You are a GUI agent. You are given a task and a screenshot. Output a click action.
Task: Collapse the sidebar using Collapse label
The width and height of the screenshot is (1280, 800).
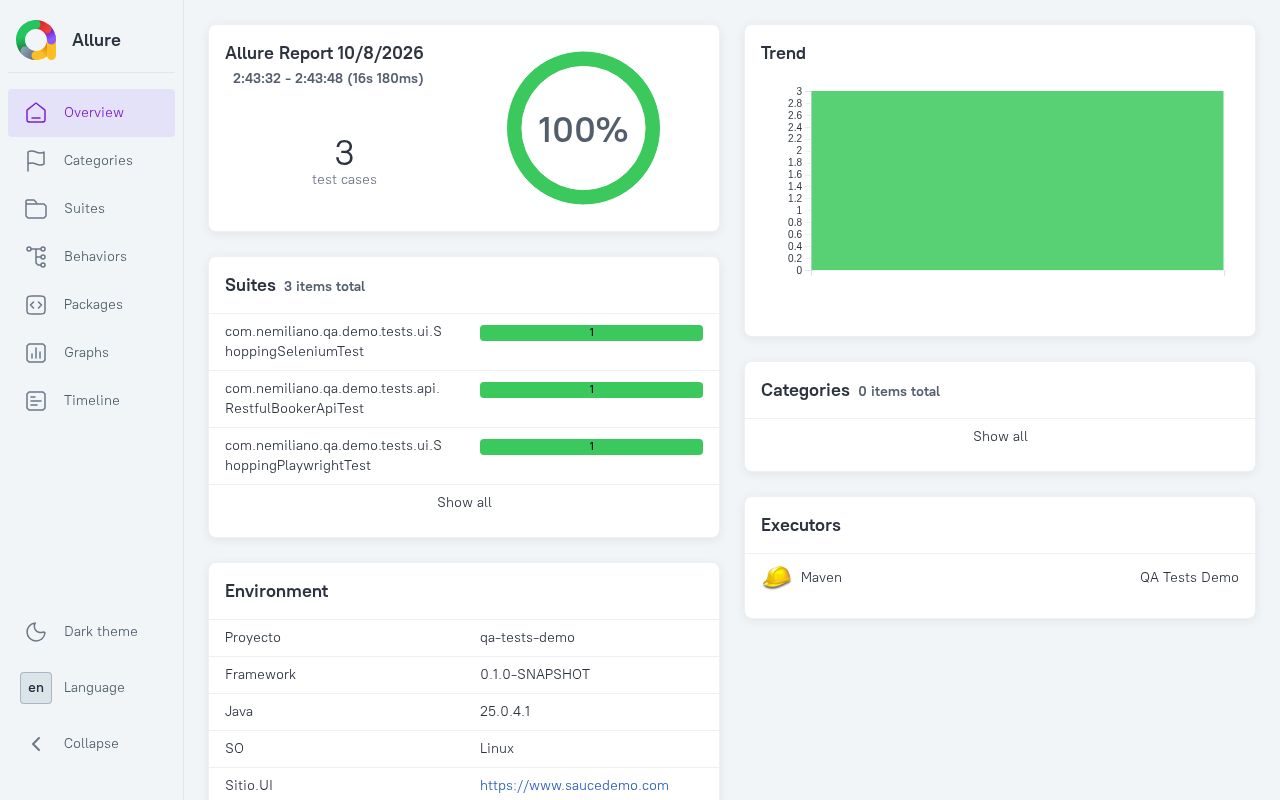91,744
